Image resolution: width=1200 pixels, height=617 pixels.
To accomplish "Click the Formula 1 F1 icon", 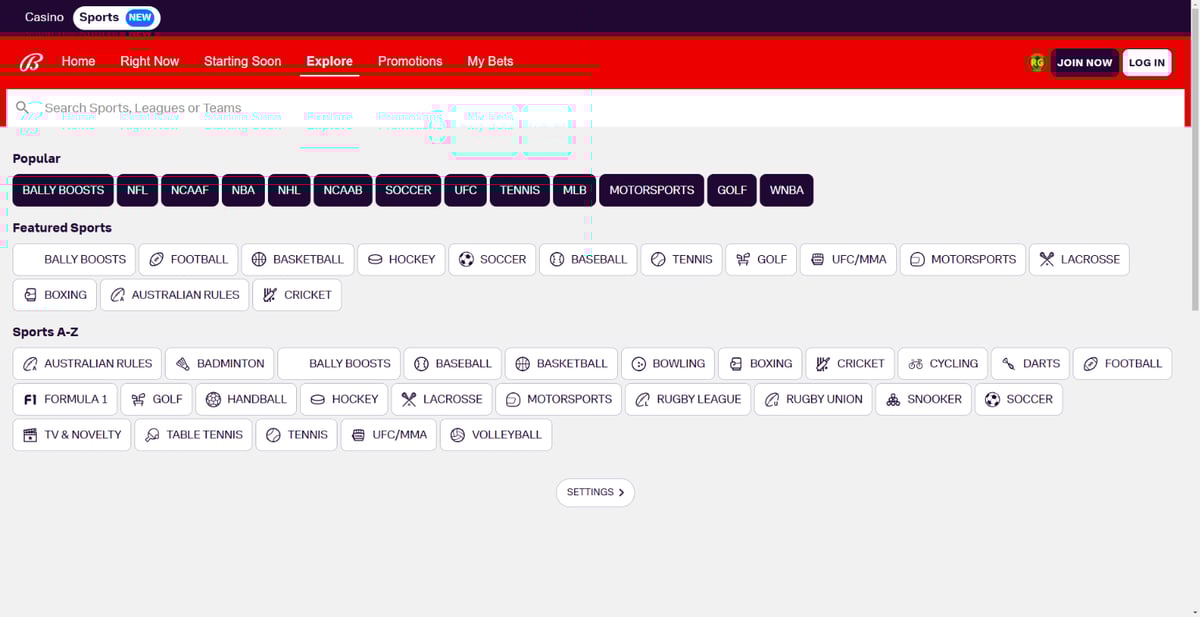I will (x=30, y=400).
